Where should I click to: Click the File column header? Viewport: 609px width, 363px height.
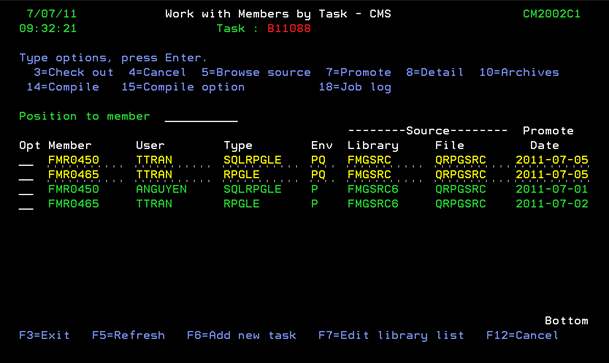(x=449, y=145)
